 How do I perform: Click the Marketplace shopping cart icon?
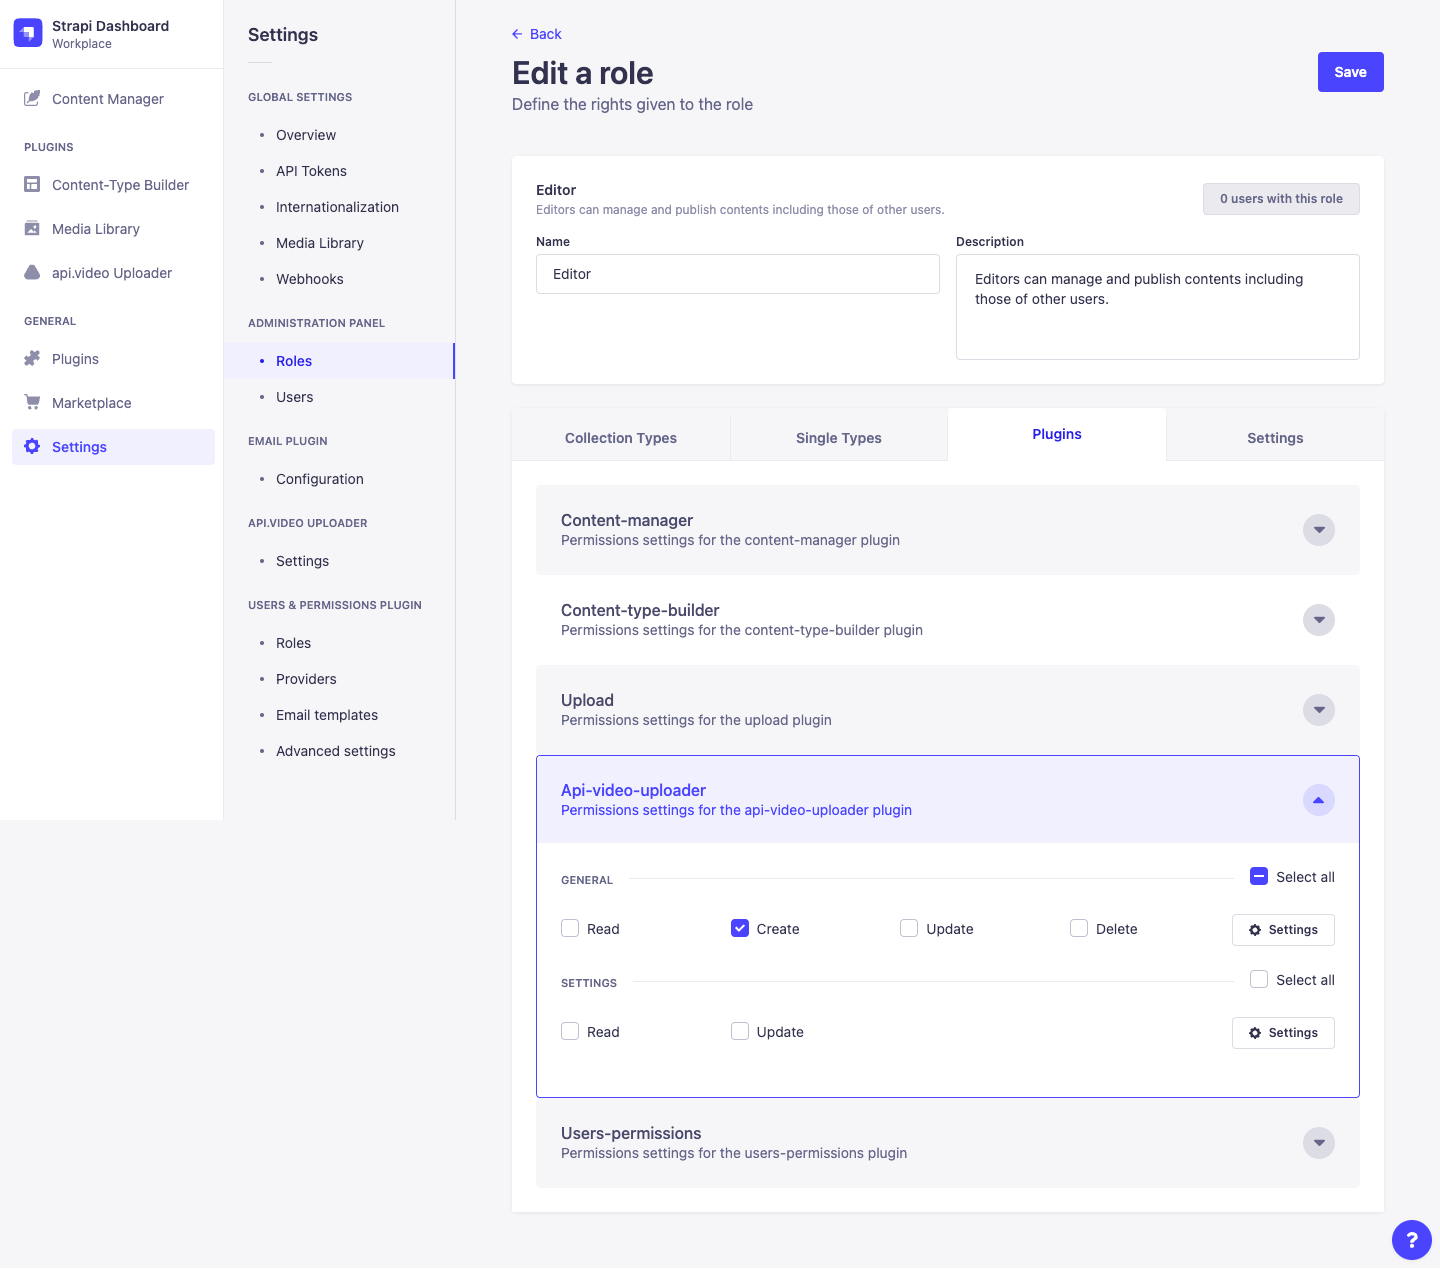pos(32,402)
